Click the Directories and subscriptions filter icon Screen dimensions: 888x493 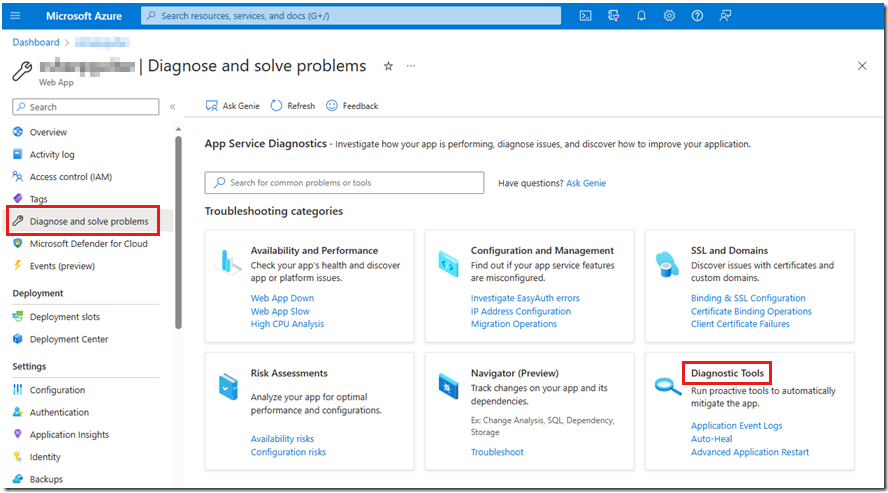[x=613, y=16]
